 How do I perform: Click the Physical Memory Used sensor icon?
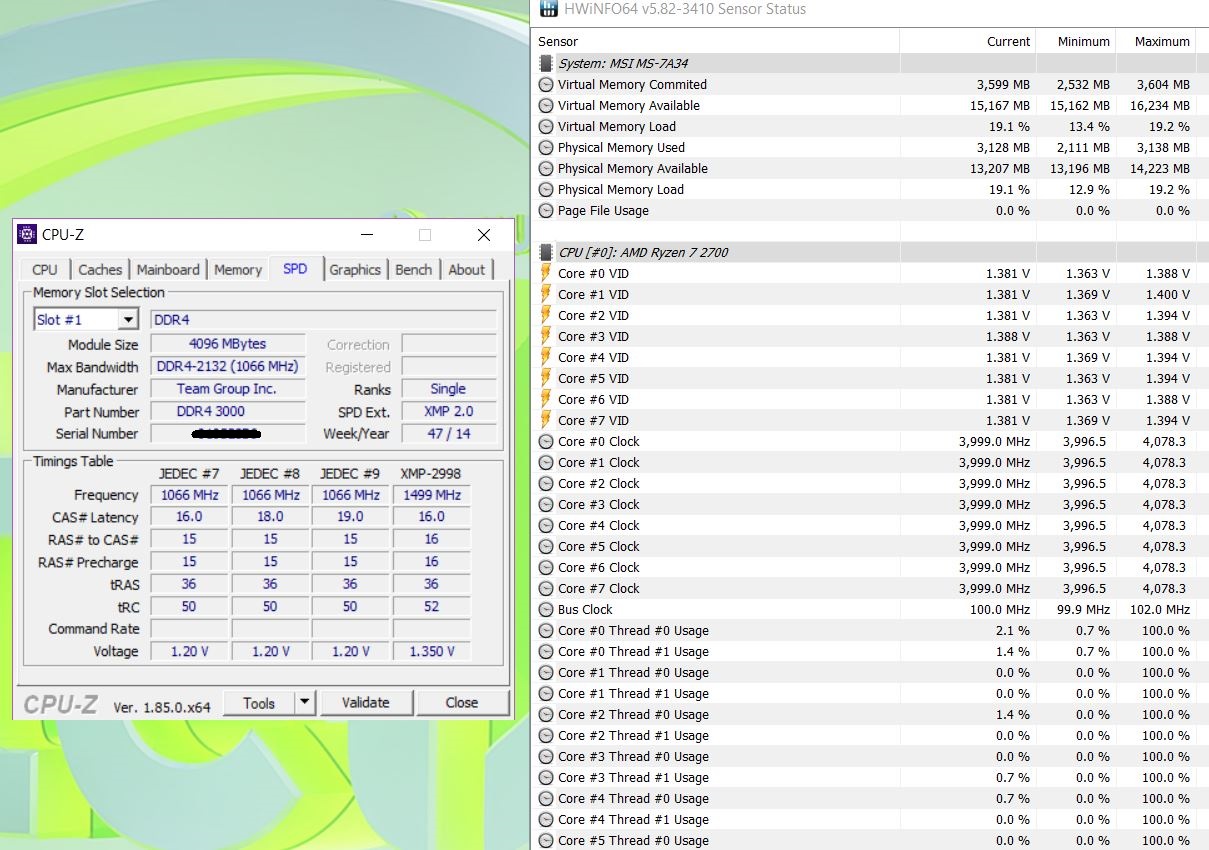pos(546,148)
